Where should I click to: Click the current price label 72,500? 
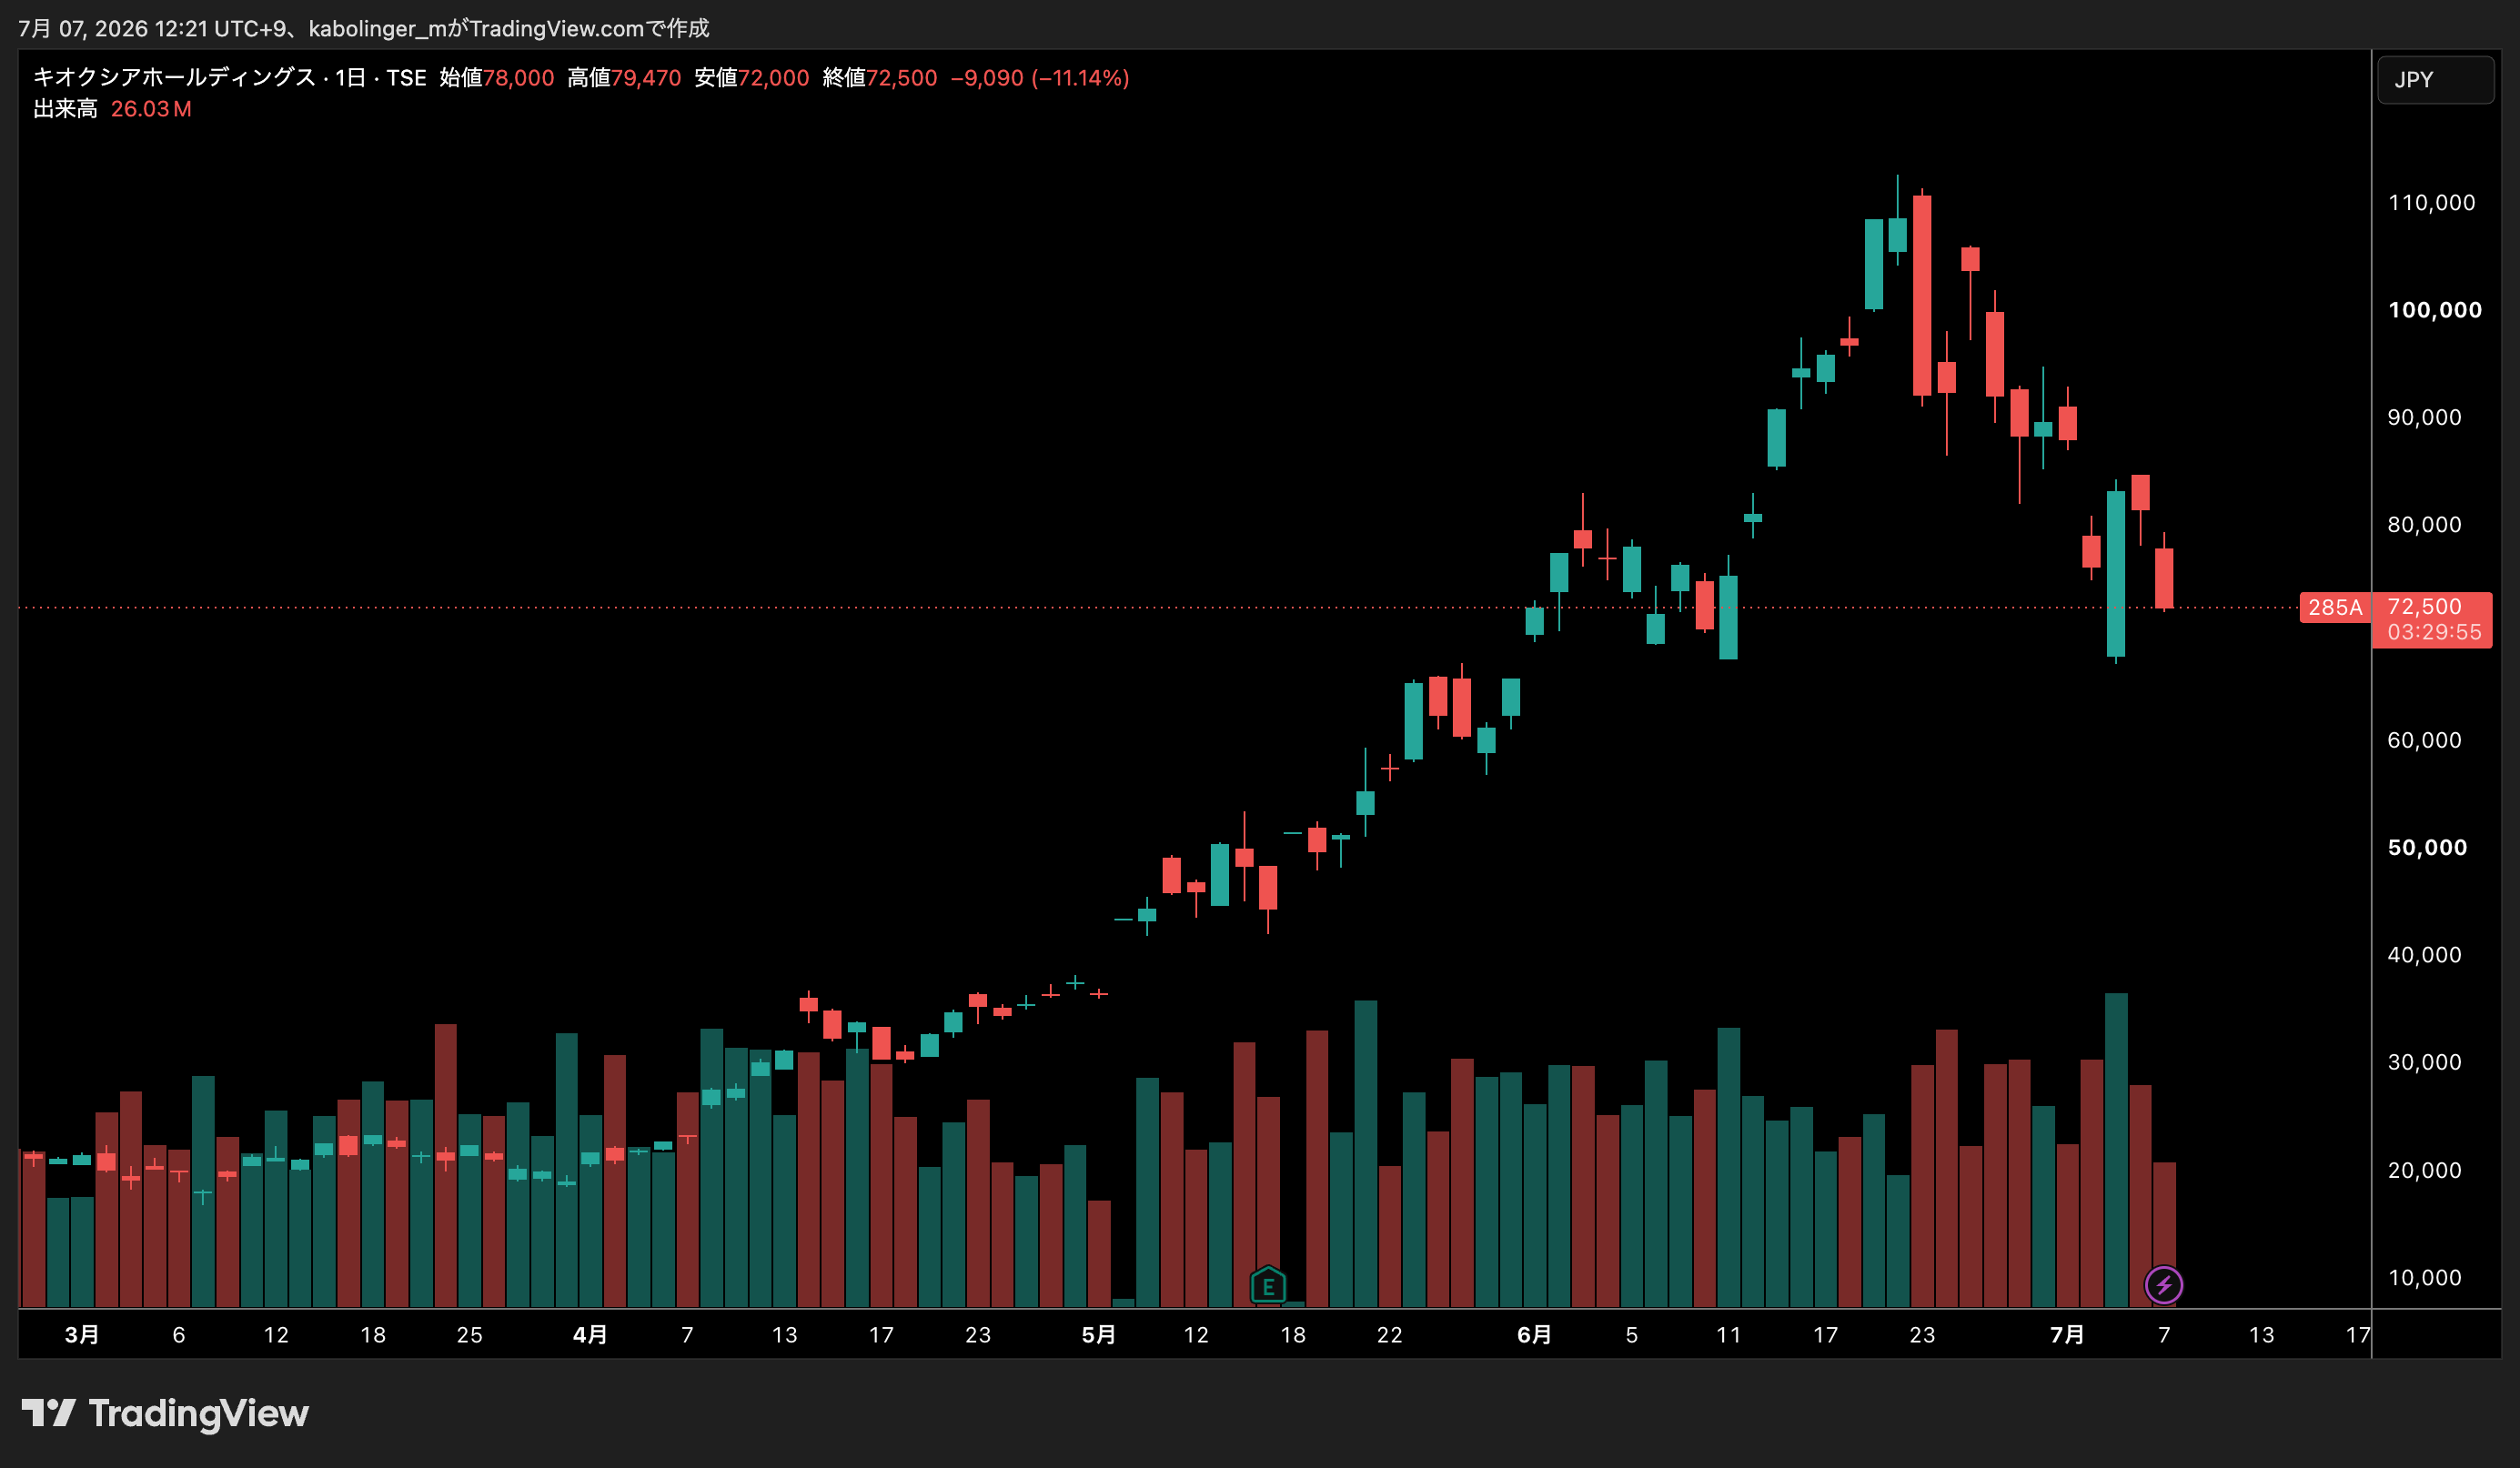click(x=2424, y=606)
